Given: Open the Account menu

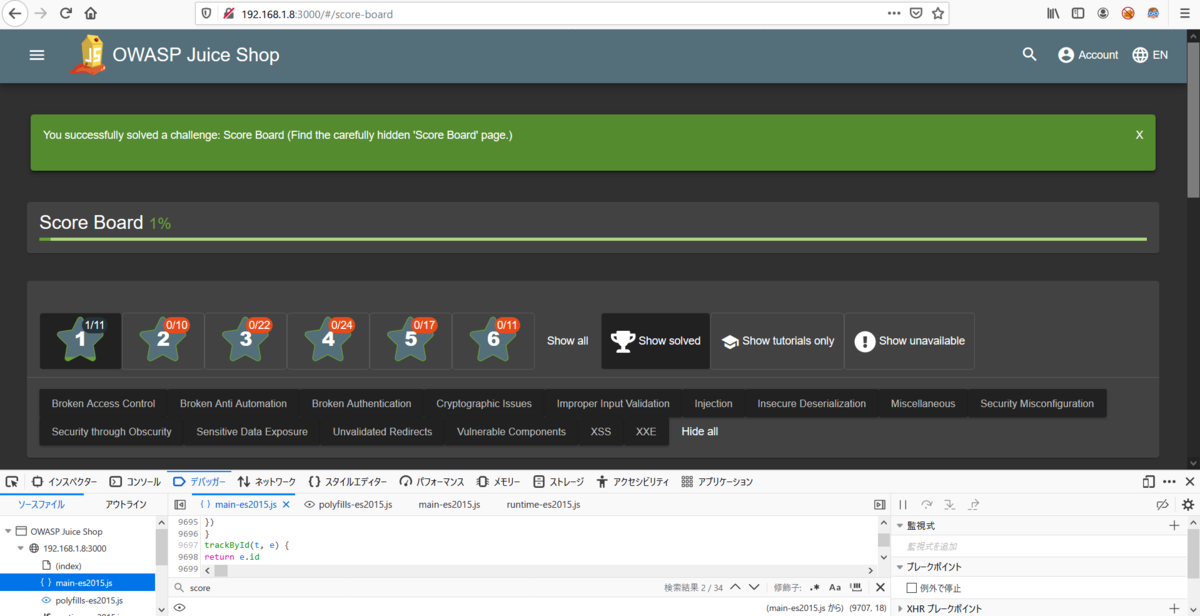Looking at the screenshot, I should [1088, 55].
